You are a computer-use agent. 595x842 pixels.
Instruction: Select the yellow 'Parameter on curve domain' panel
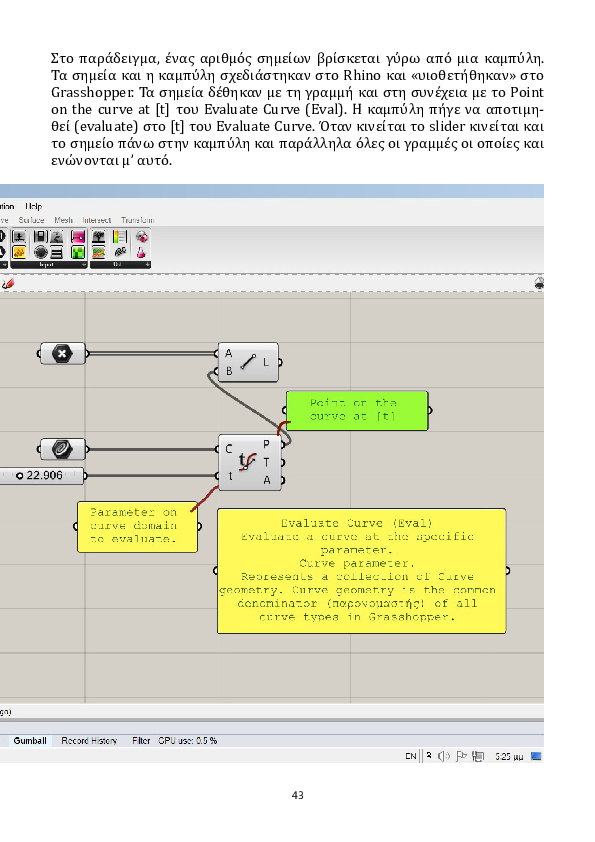[137, 526]
